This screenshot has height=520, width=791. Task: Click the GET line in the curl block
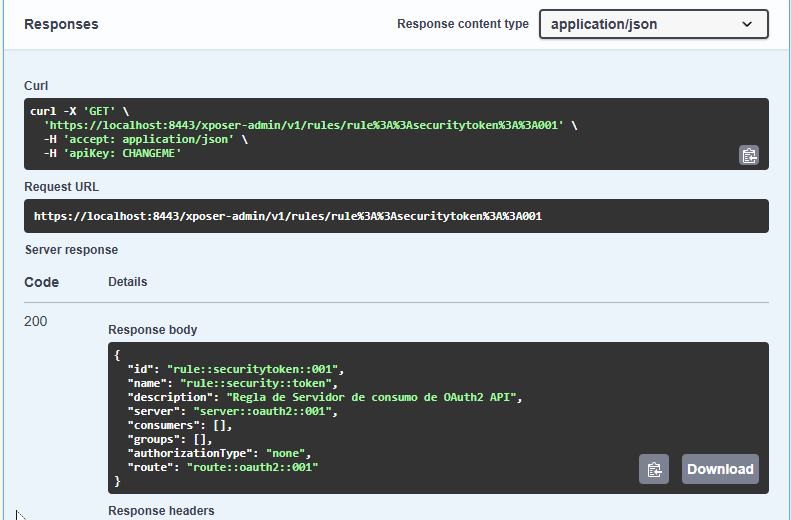[x=81, y=111]
